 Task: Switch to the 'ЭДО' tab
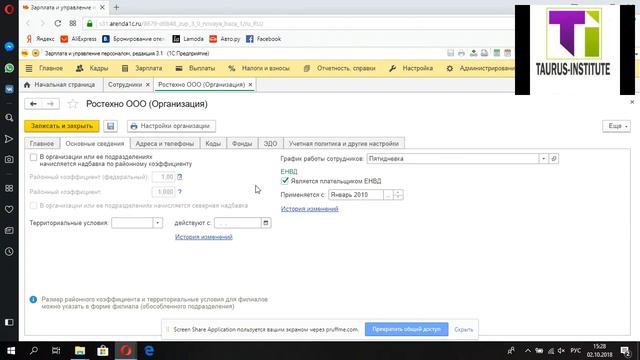[x=270, y=144]
